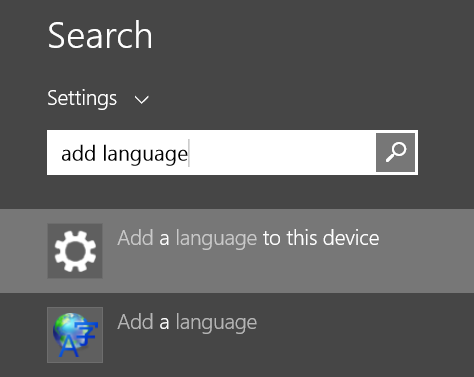Click the magnifying glass search button
Image resolution: width=474 pixels, height=377 pixels.
tap(395, 153)
